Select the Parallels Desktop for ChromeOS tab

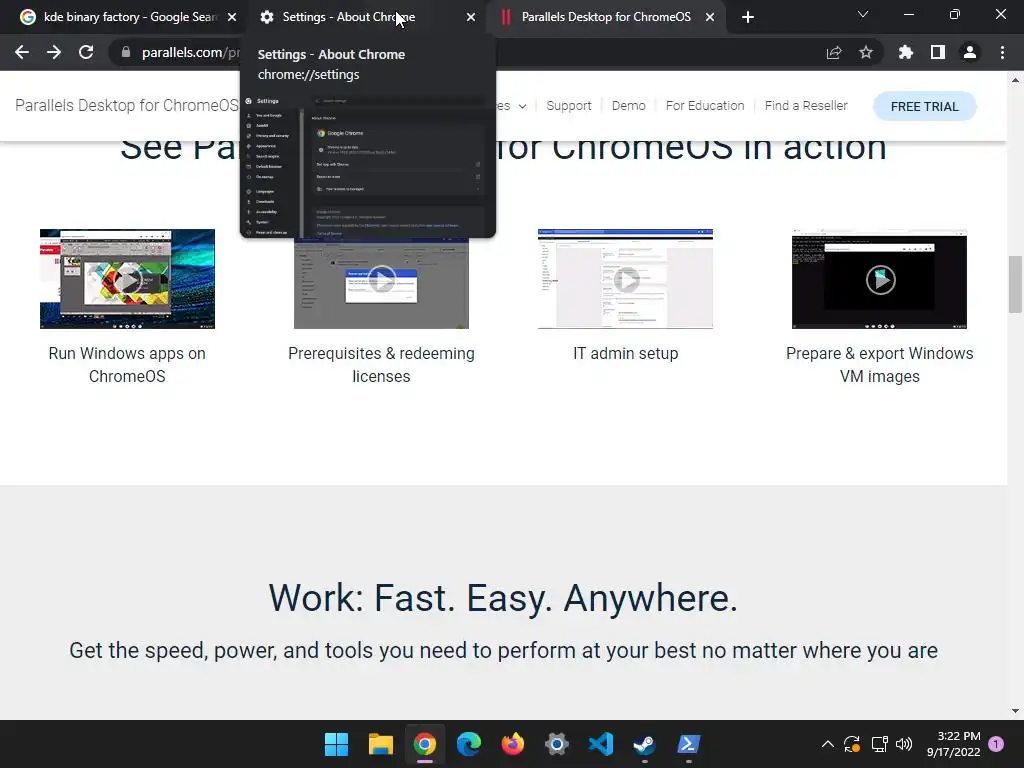606,17
